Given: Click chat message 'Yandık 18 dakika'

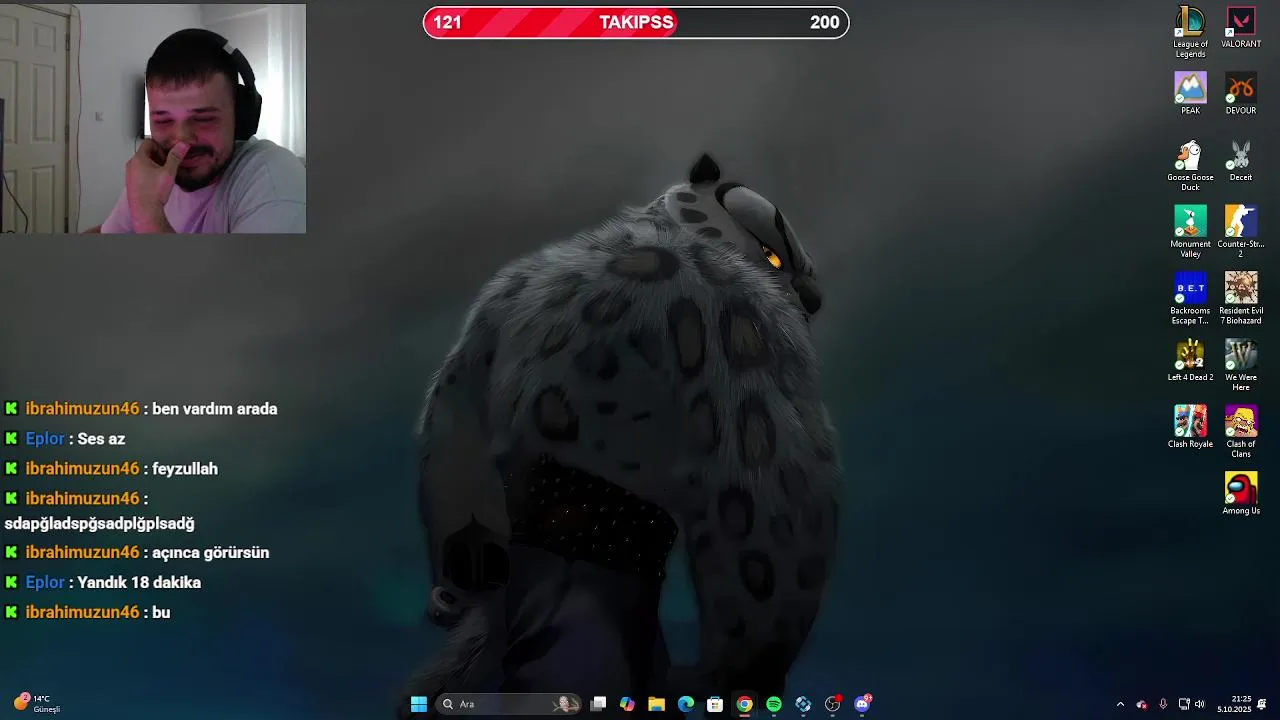Looking at the screenshot, I should (x=139, y=583).
